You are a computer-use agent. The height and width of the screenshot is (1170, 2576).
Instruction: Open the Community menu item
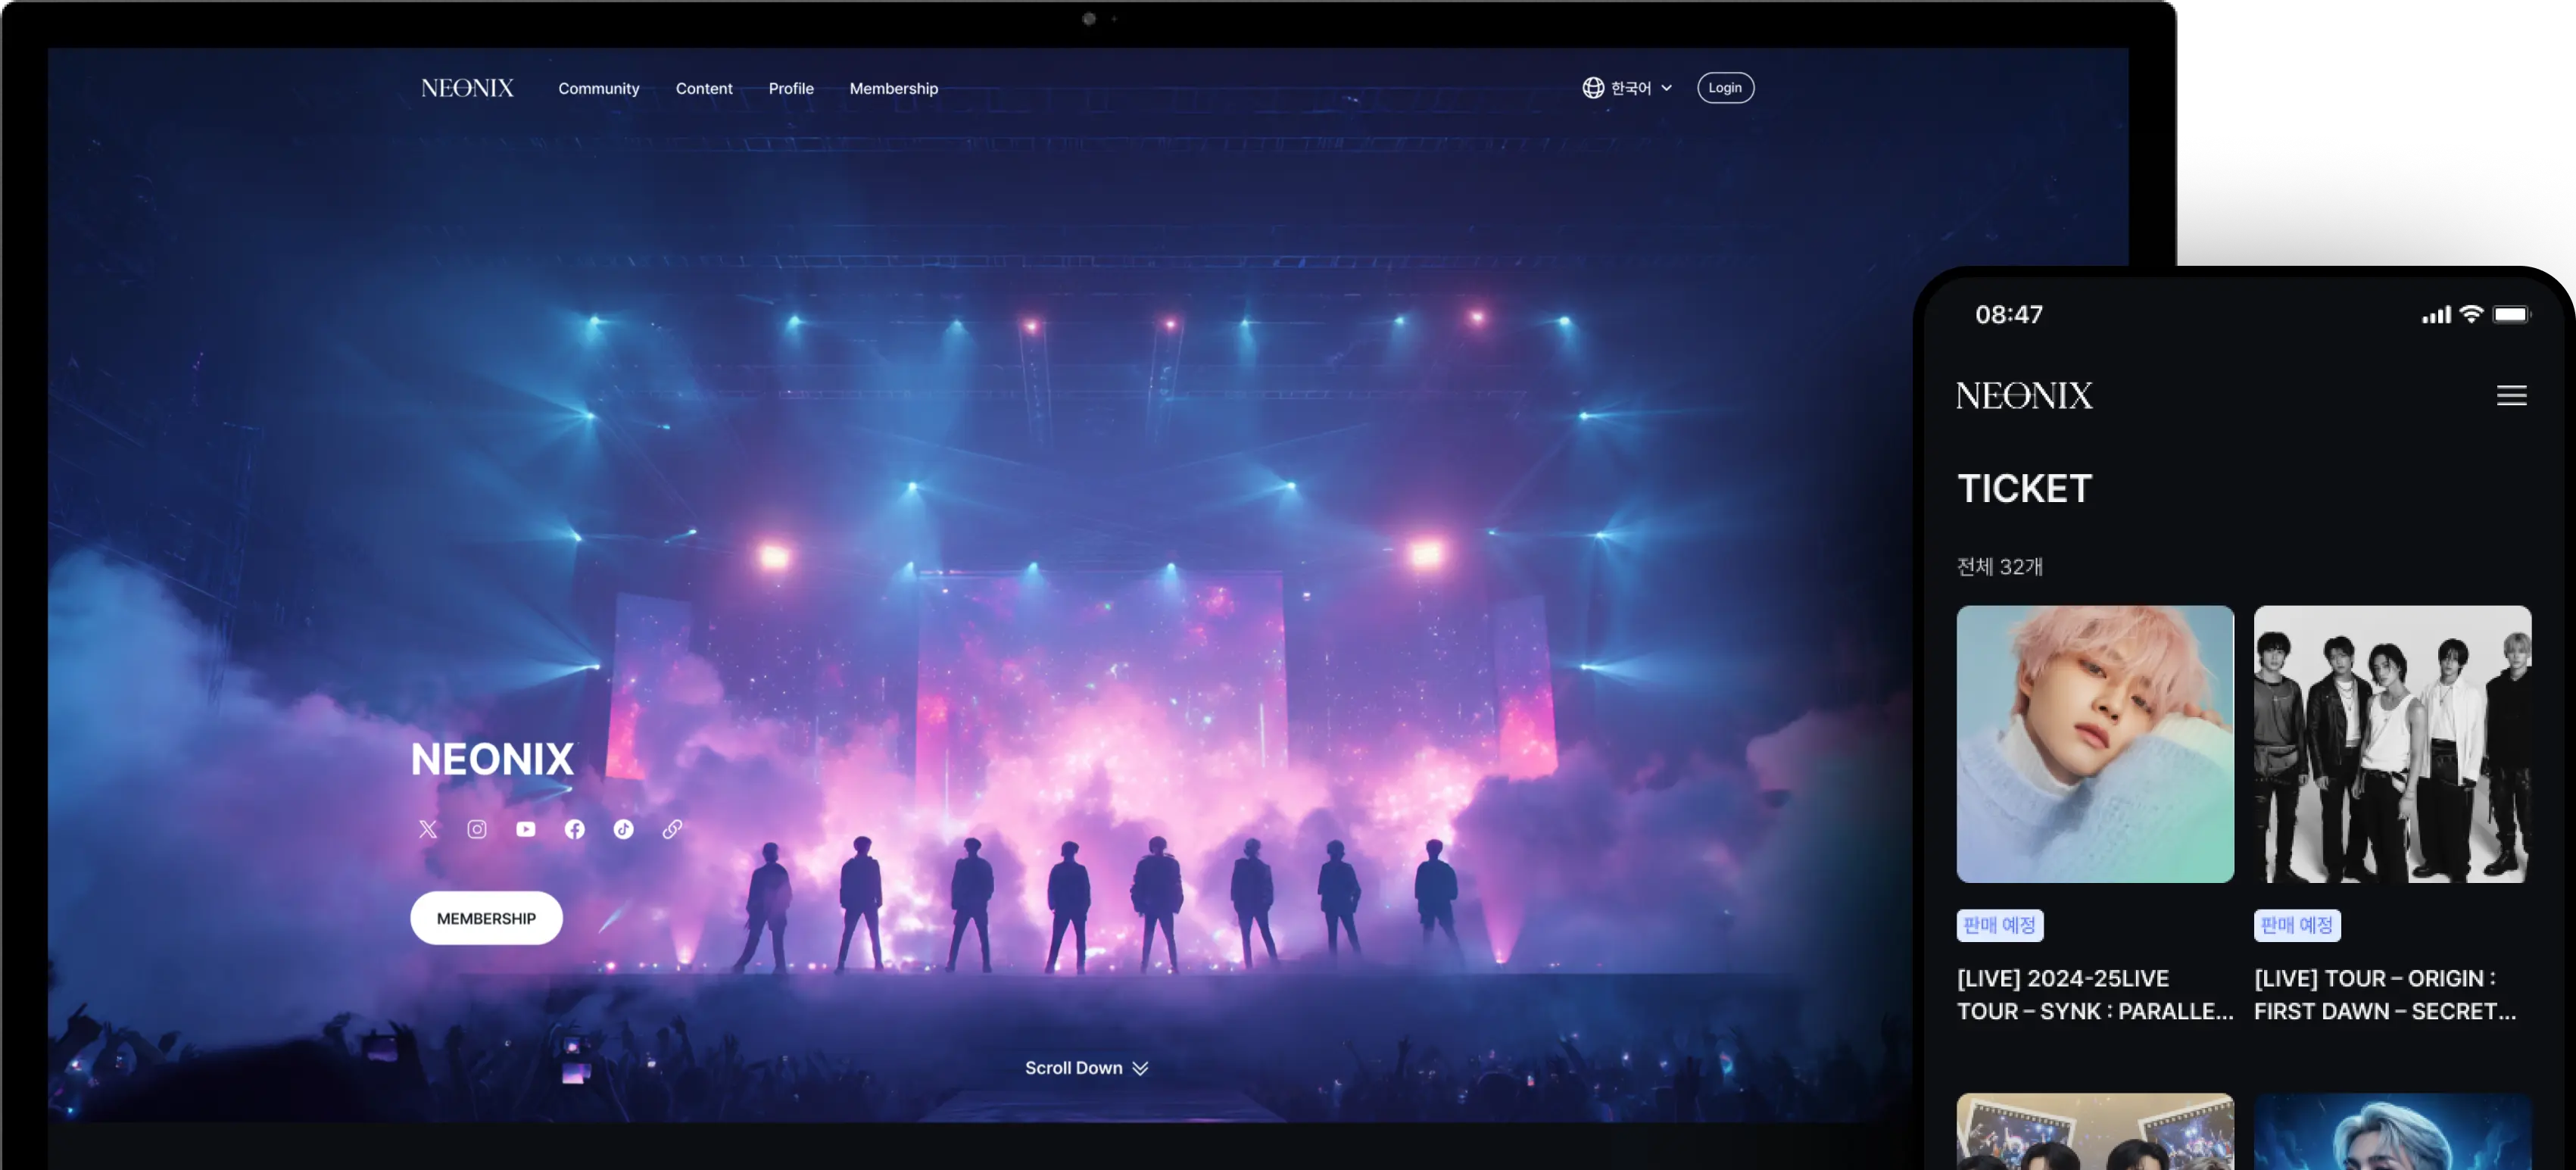(598, 88)
